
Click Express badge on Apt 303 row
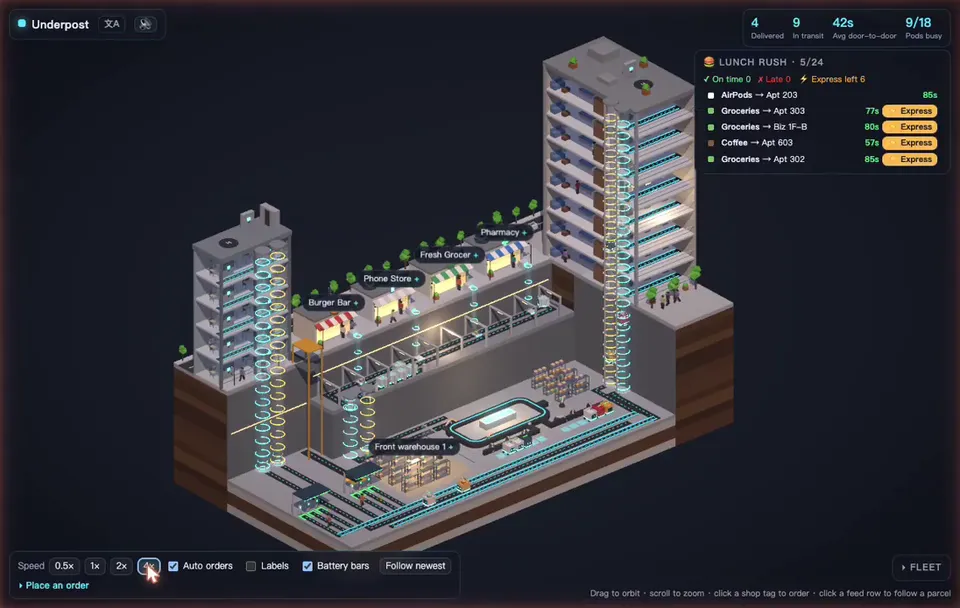[910, 111]
